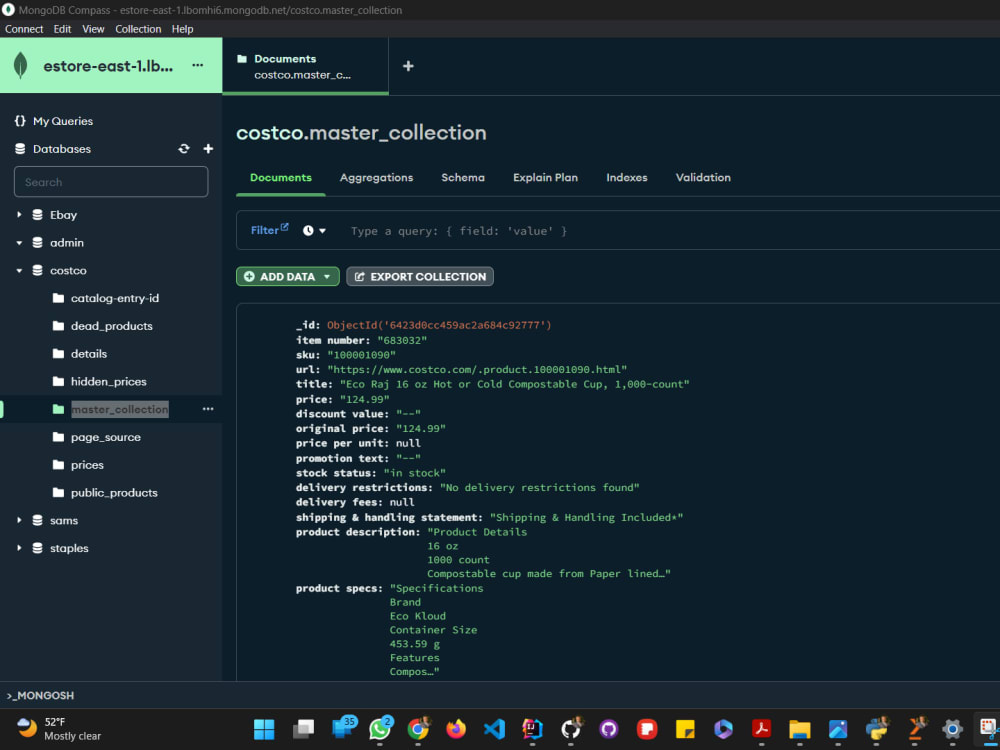Open the prices collection

(87, 465)
